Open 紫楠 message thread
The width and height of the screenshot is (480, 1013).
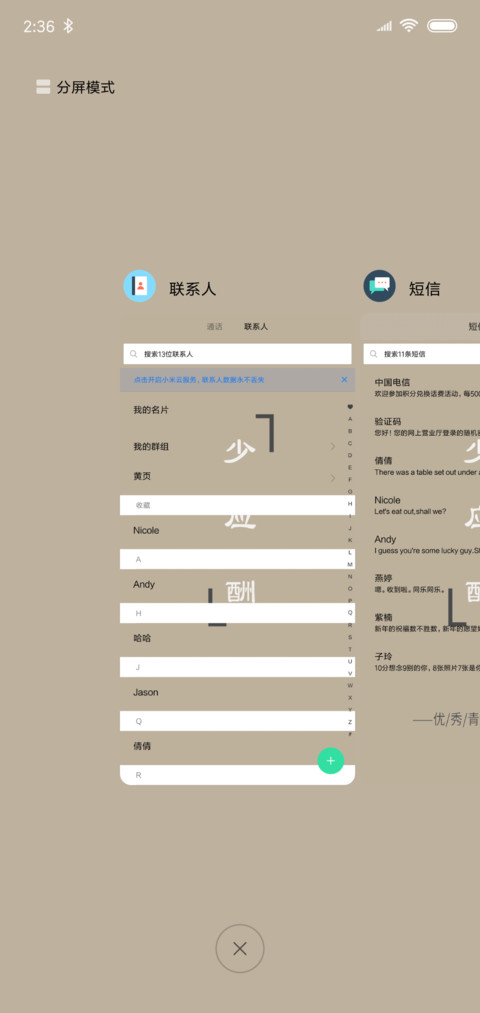421,623
